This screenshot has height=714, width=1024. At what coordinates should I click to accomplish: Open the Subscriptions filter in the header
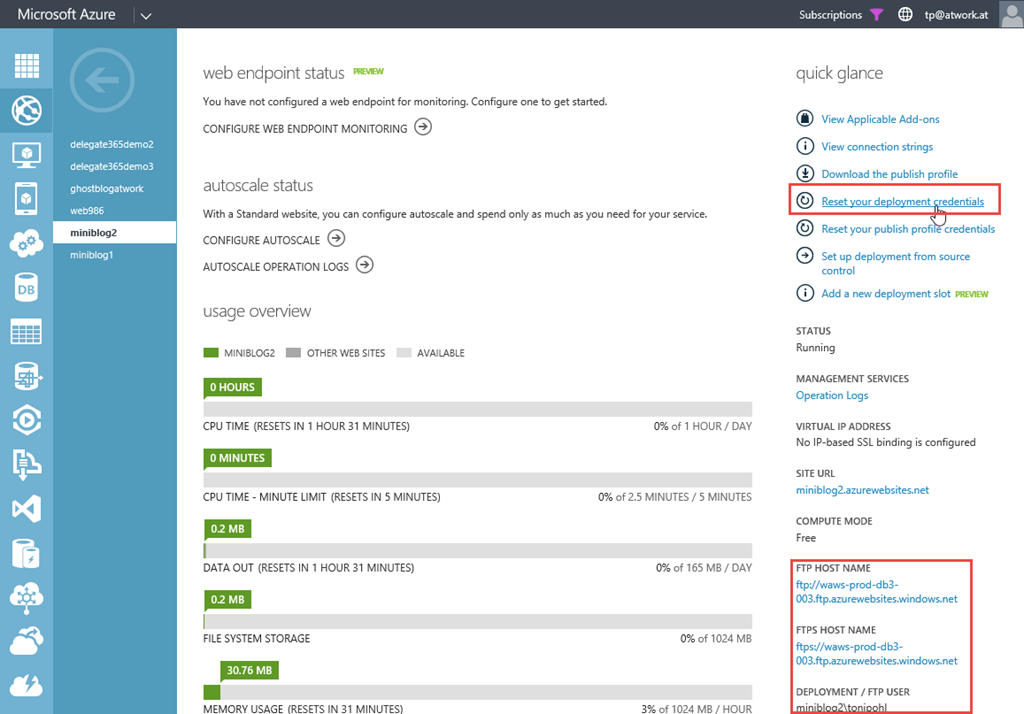(840, 15)
